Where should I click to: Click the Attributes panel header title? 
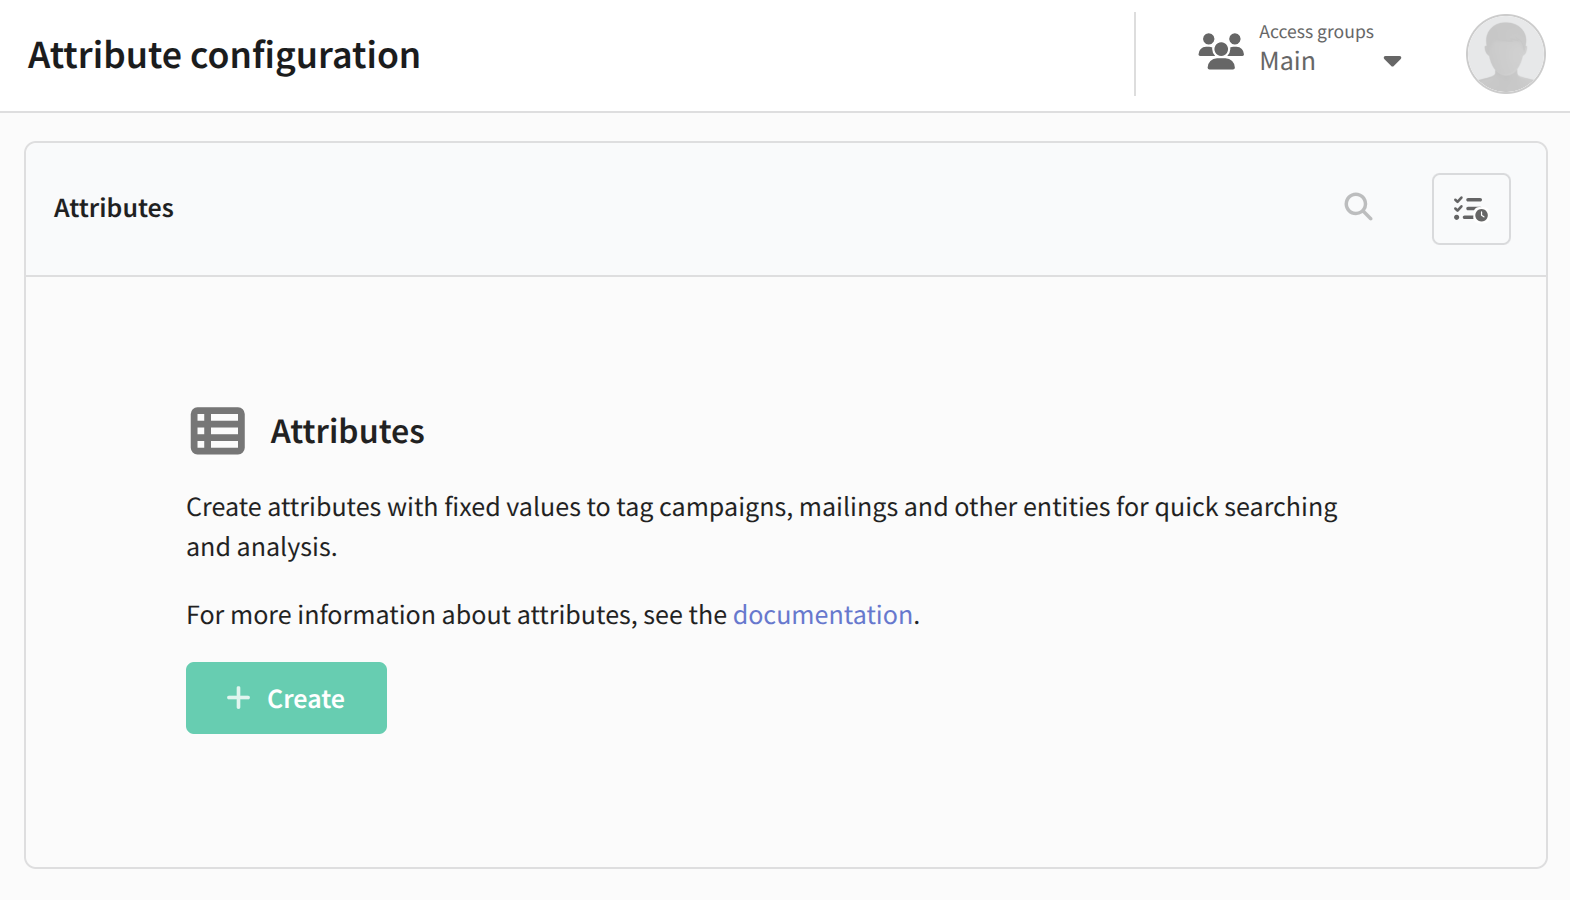pos(114,208)
